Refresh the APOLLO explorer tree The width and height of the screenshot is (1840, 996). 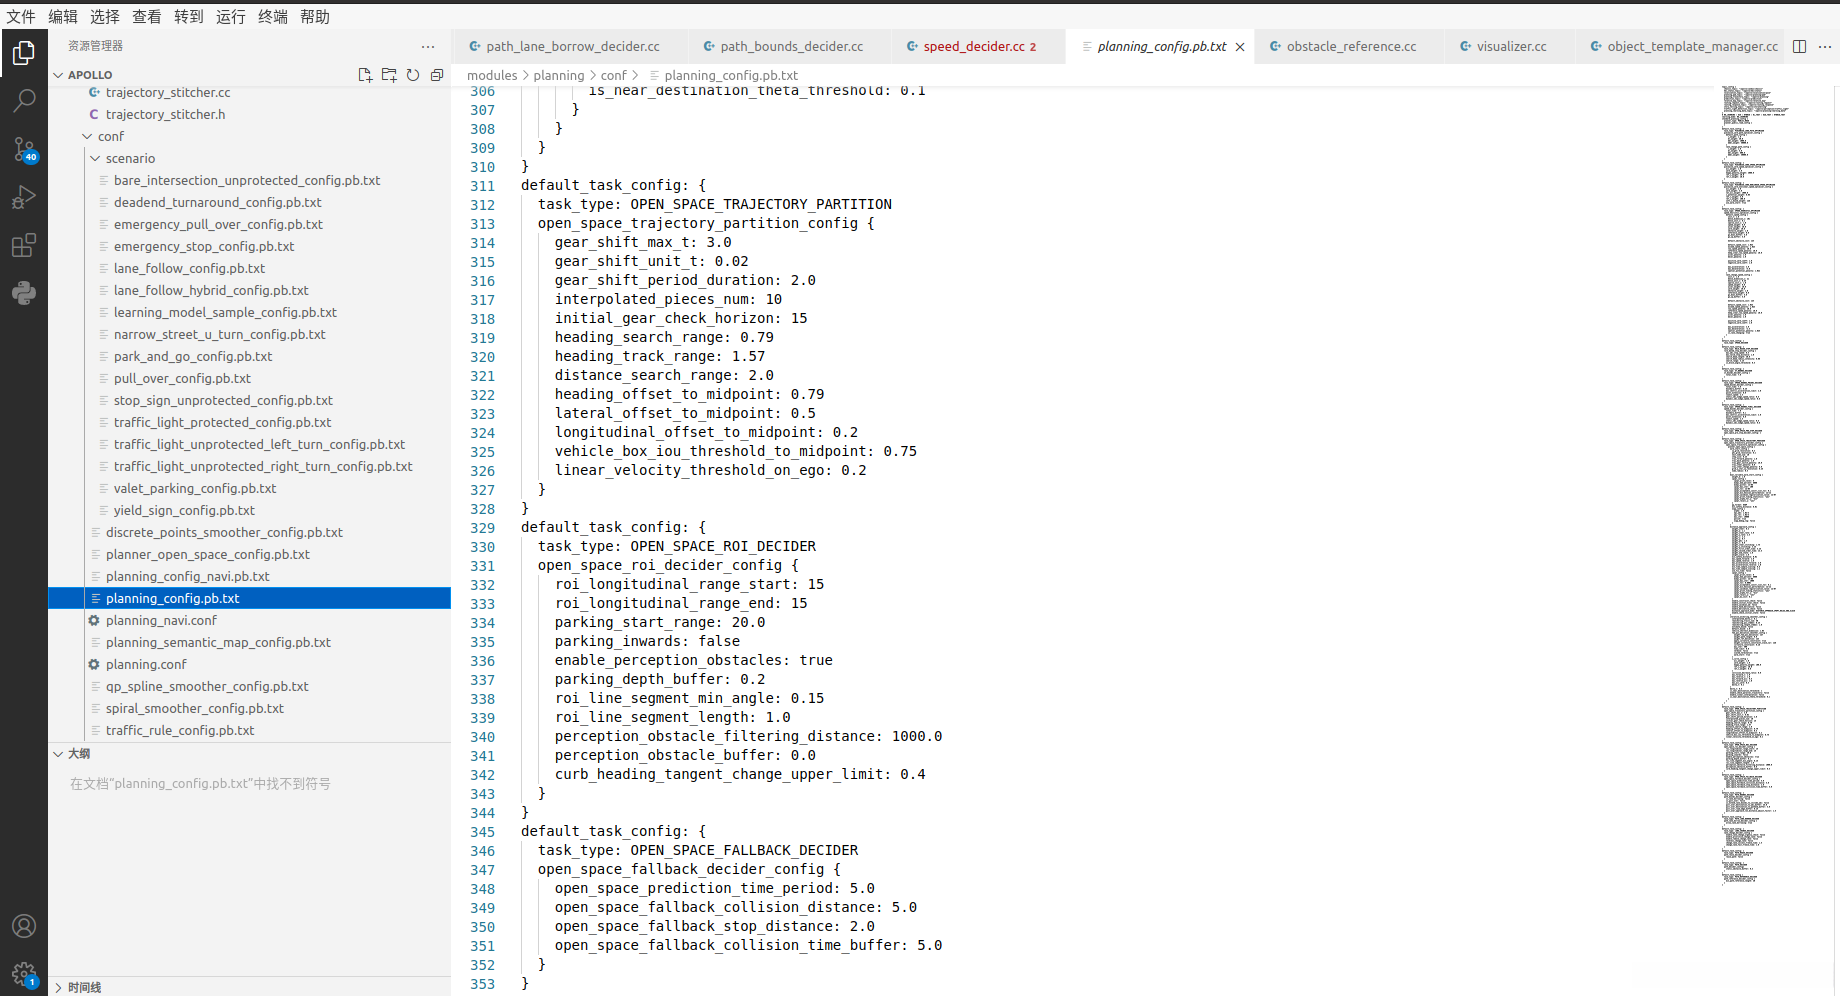tap(413, 75)
